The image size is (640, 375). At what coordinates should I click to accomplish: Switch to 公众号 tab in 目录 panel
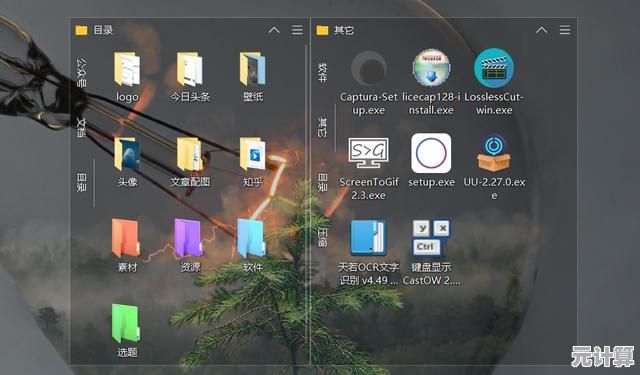tap(81, 73)
